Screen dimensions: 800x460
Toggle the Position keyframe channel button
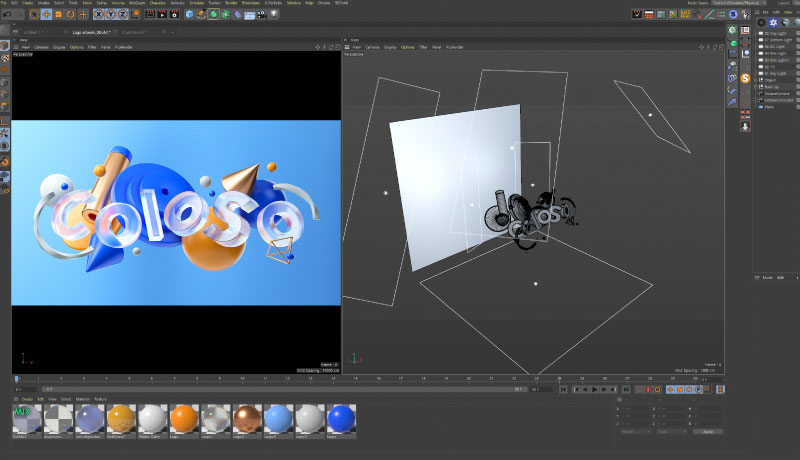pos(670,390)
